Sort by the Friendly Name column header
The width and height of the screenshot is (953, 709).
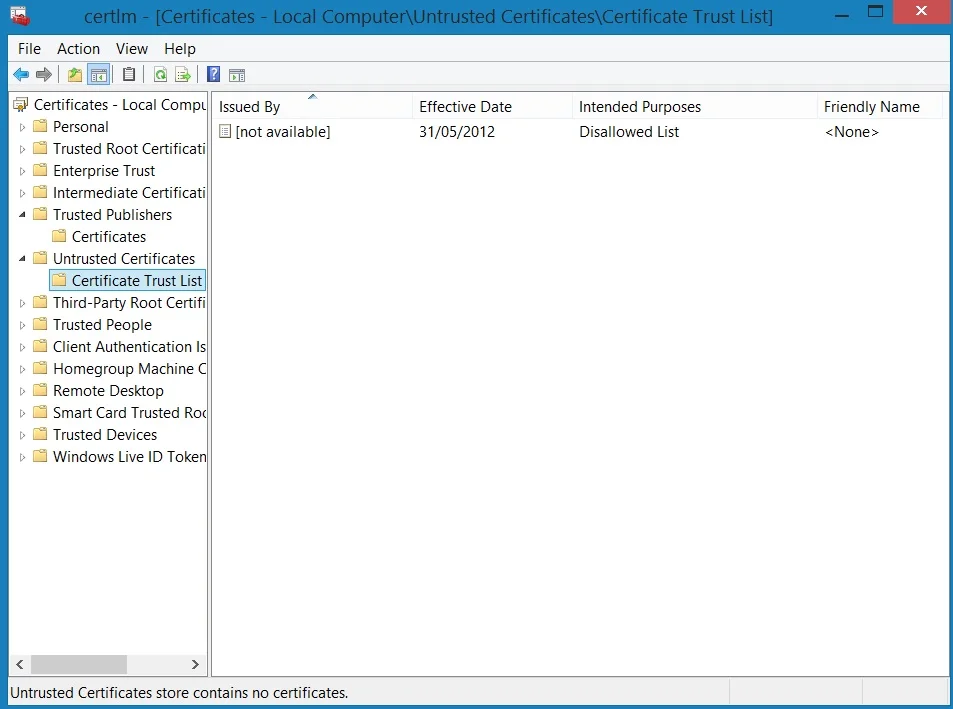[x=879, y=106]
